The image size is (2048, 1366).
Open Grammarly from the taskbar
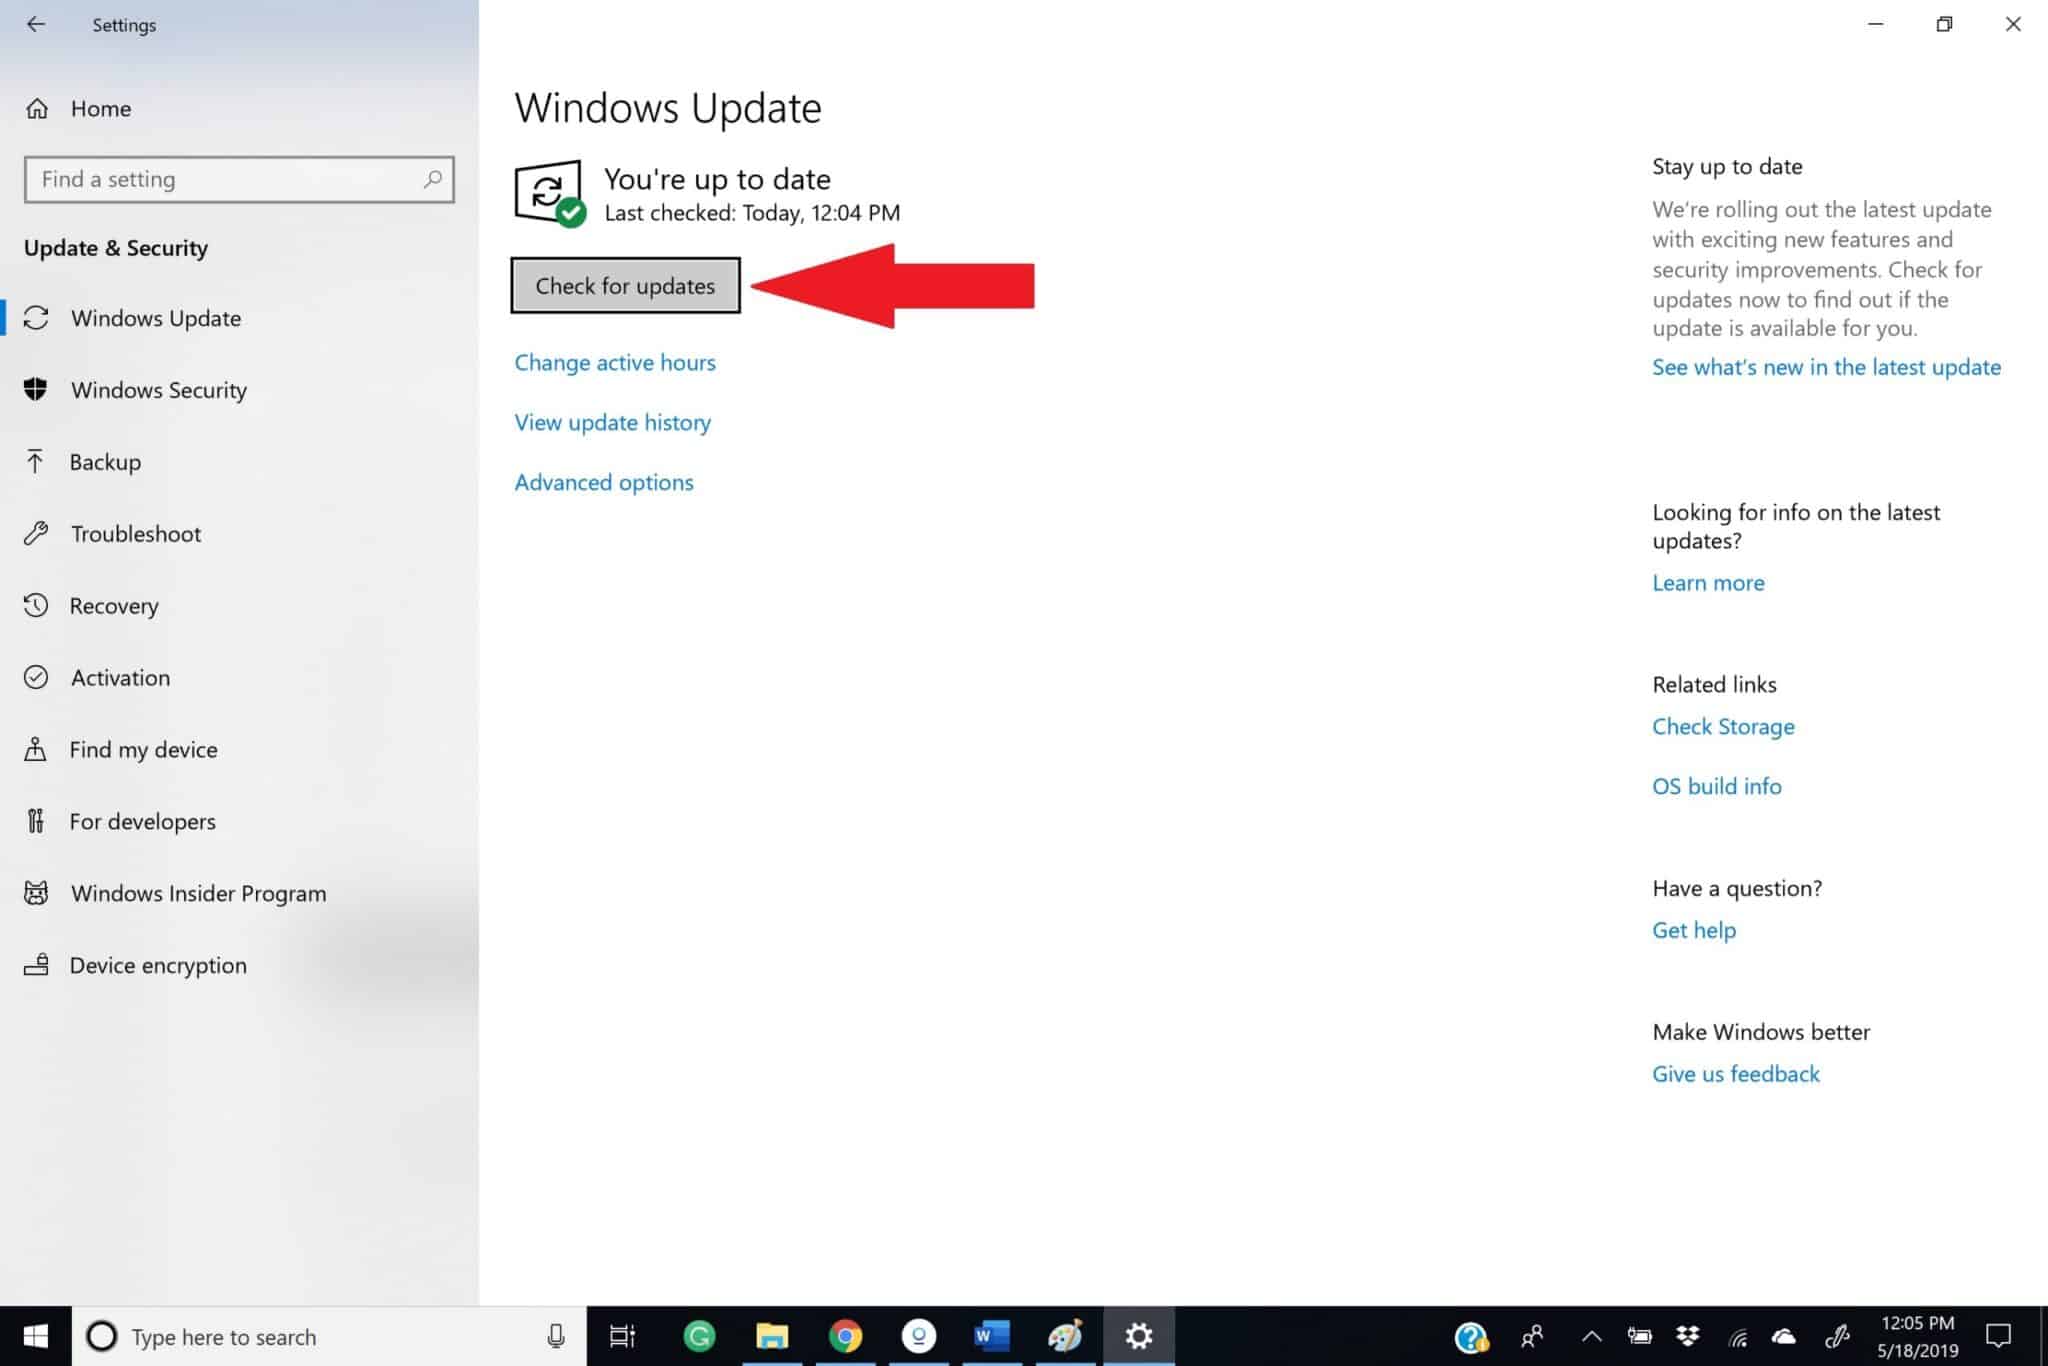click(x=698, y=1335)
